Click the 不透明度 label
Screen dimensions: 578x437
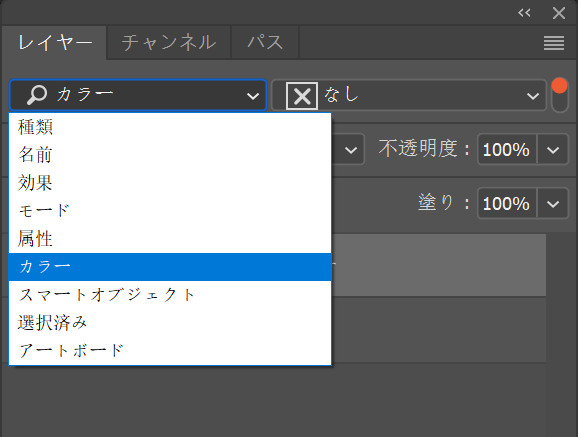[x=424, y=149]
